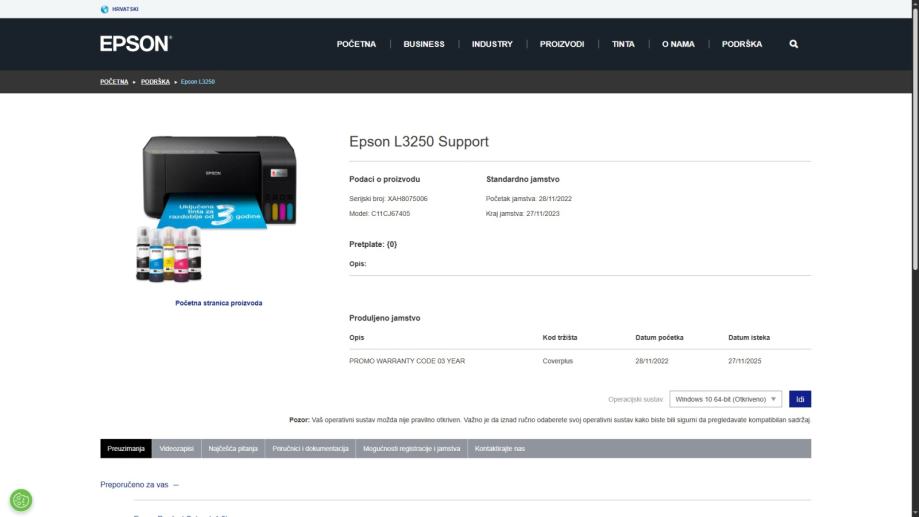919x517 pixels.
Task: Click the Epson L3250 breadcrumb item
Action: [198, 82]
